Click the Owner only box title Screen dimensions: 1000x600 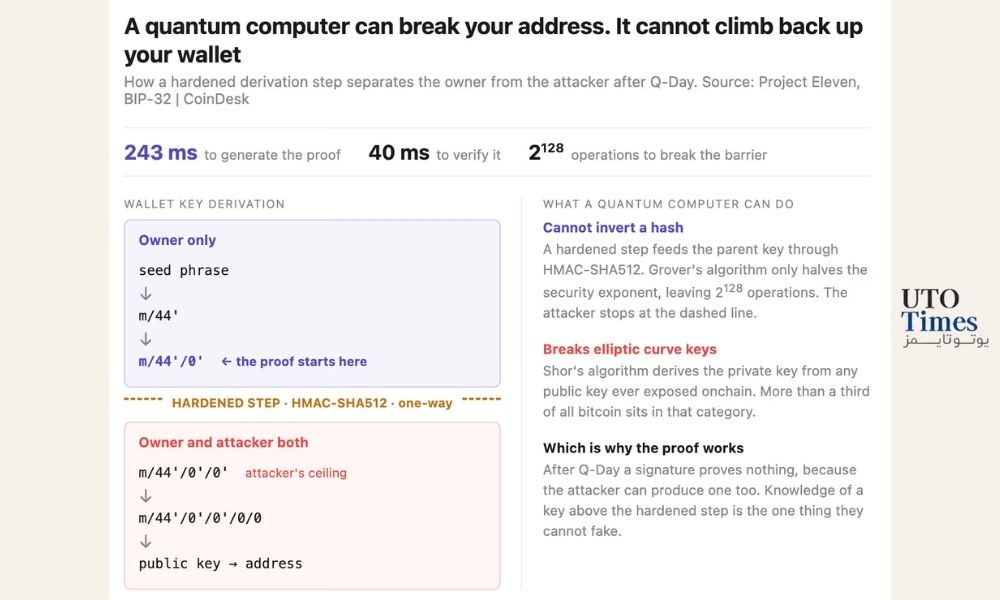[177, 240]
